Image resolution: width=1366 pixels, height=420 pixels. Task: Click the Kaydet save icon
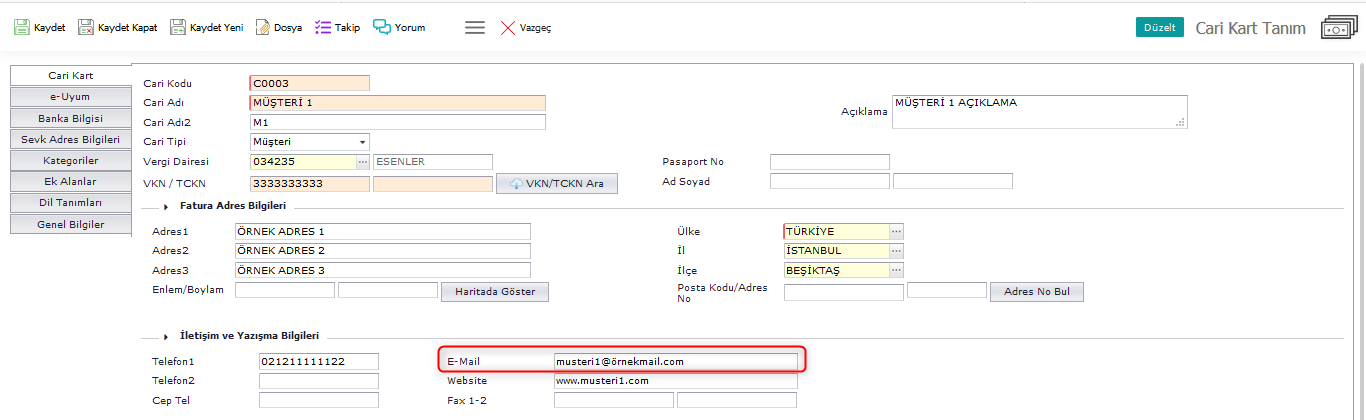click(x=21, y=28)
